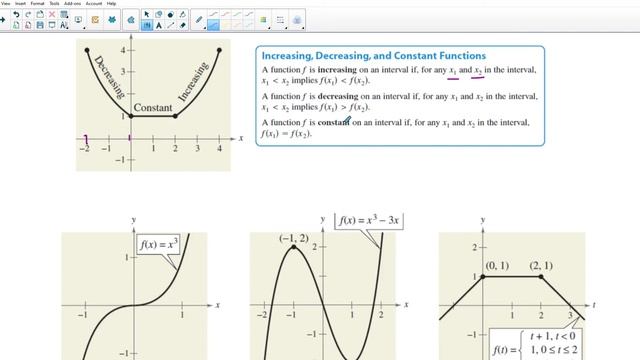Pick the yellow highlighter pen preset
The width and height of the screenshot is (640, 360).
point(225,25)
